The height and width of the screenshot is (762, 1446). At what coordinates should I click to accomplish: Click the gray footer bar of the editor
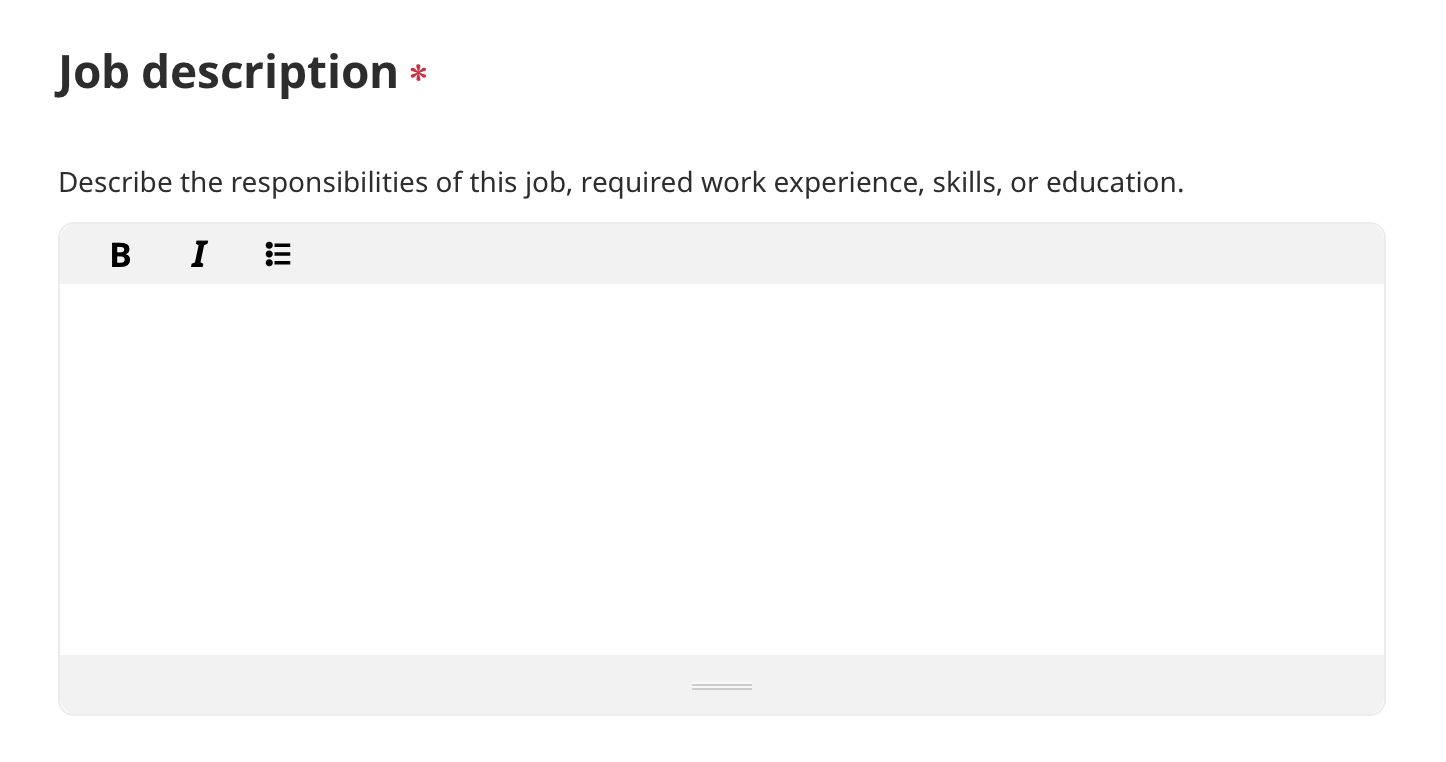pos(722,685)
